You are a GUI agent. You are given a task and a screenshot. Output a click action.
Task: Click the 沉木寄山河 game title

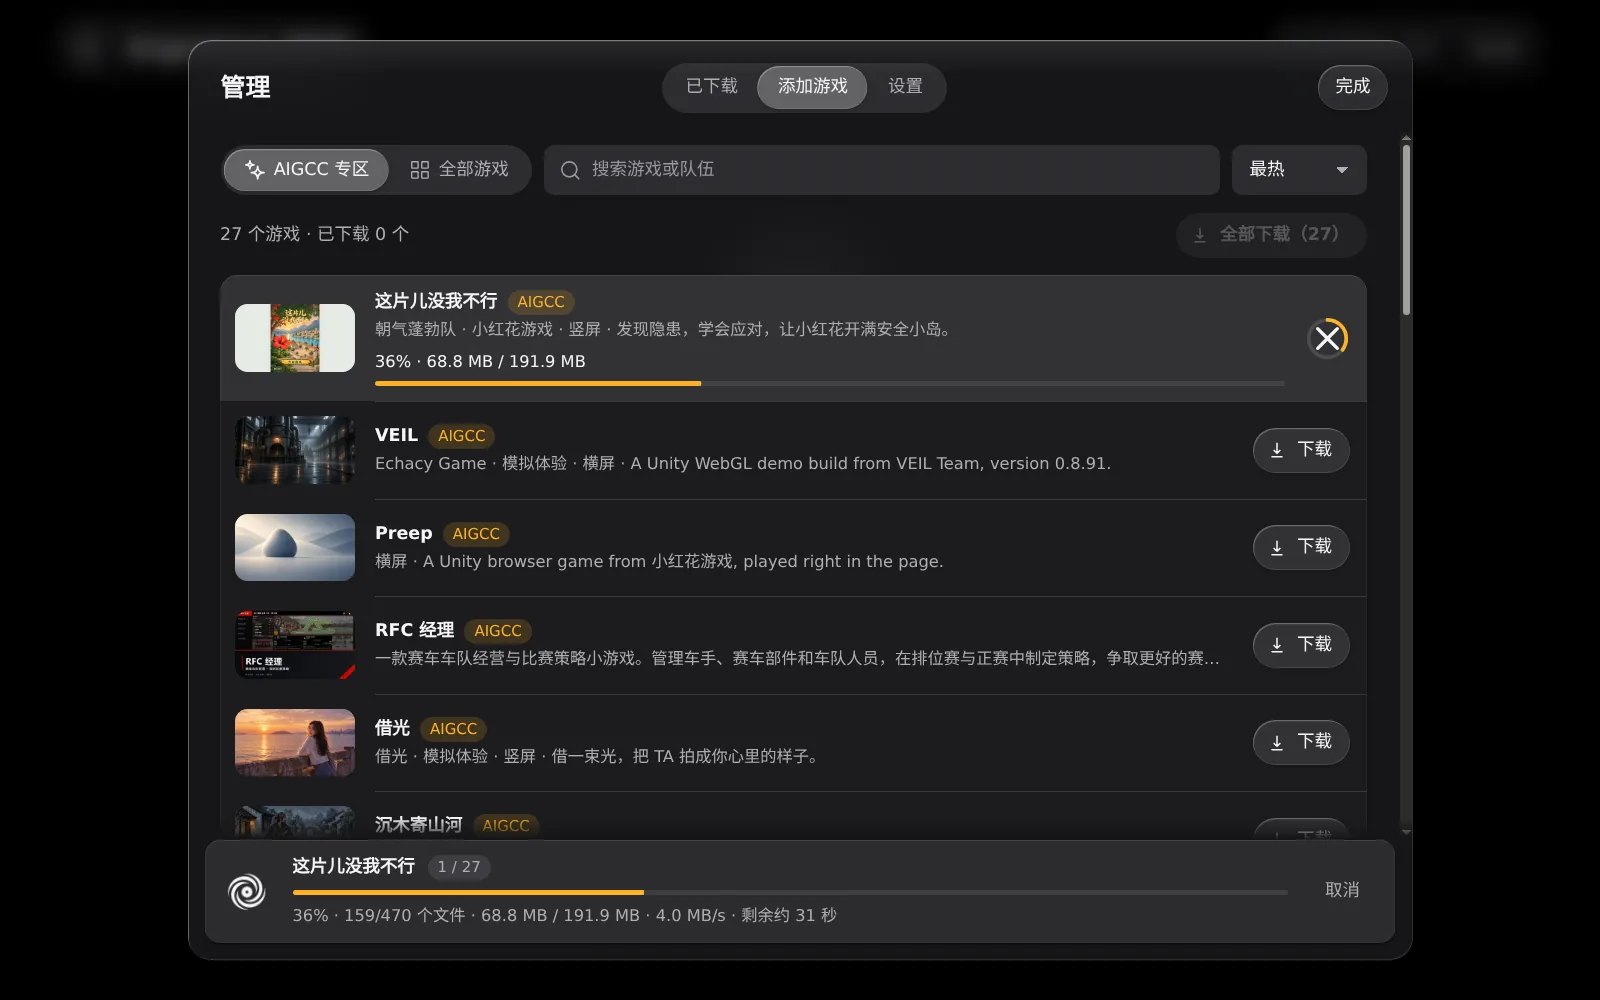[x=418, y=825]
